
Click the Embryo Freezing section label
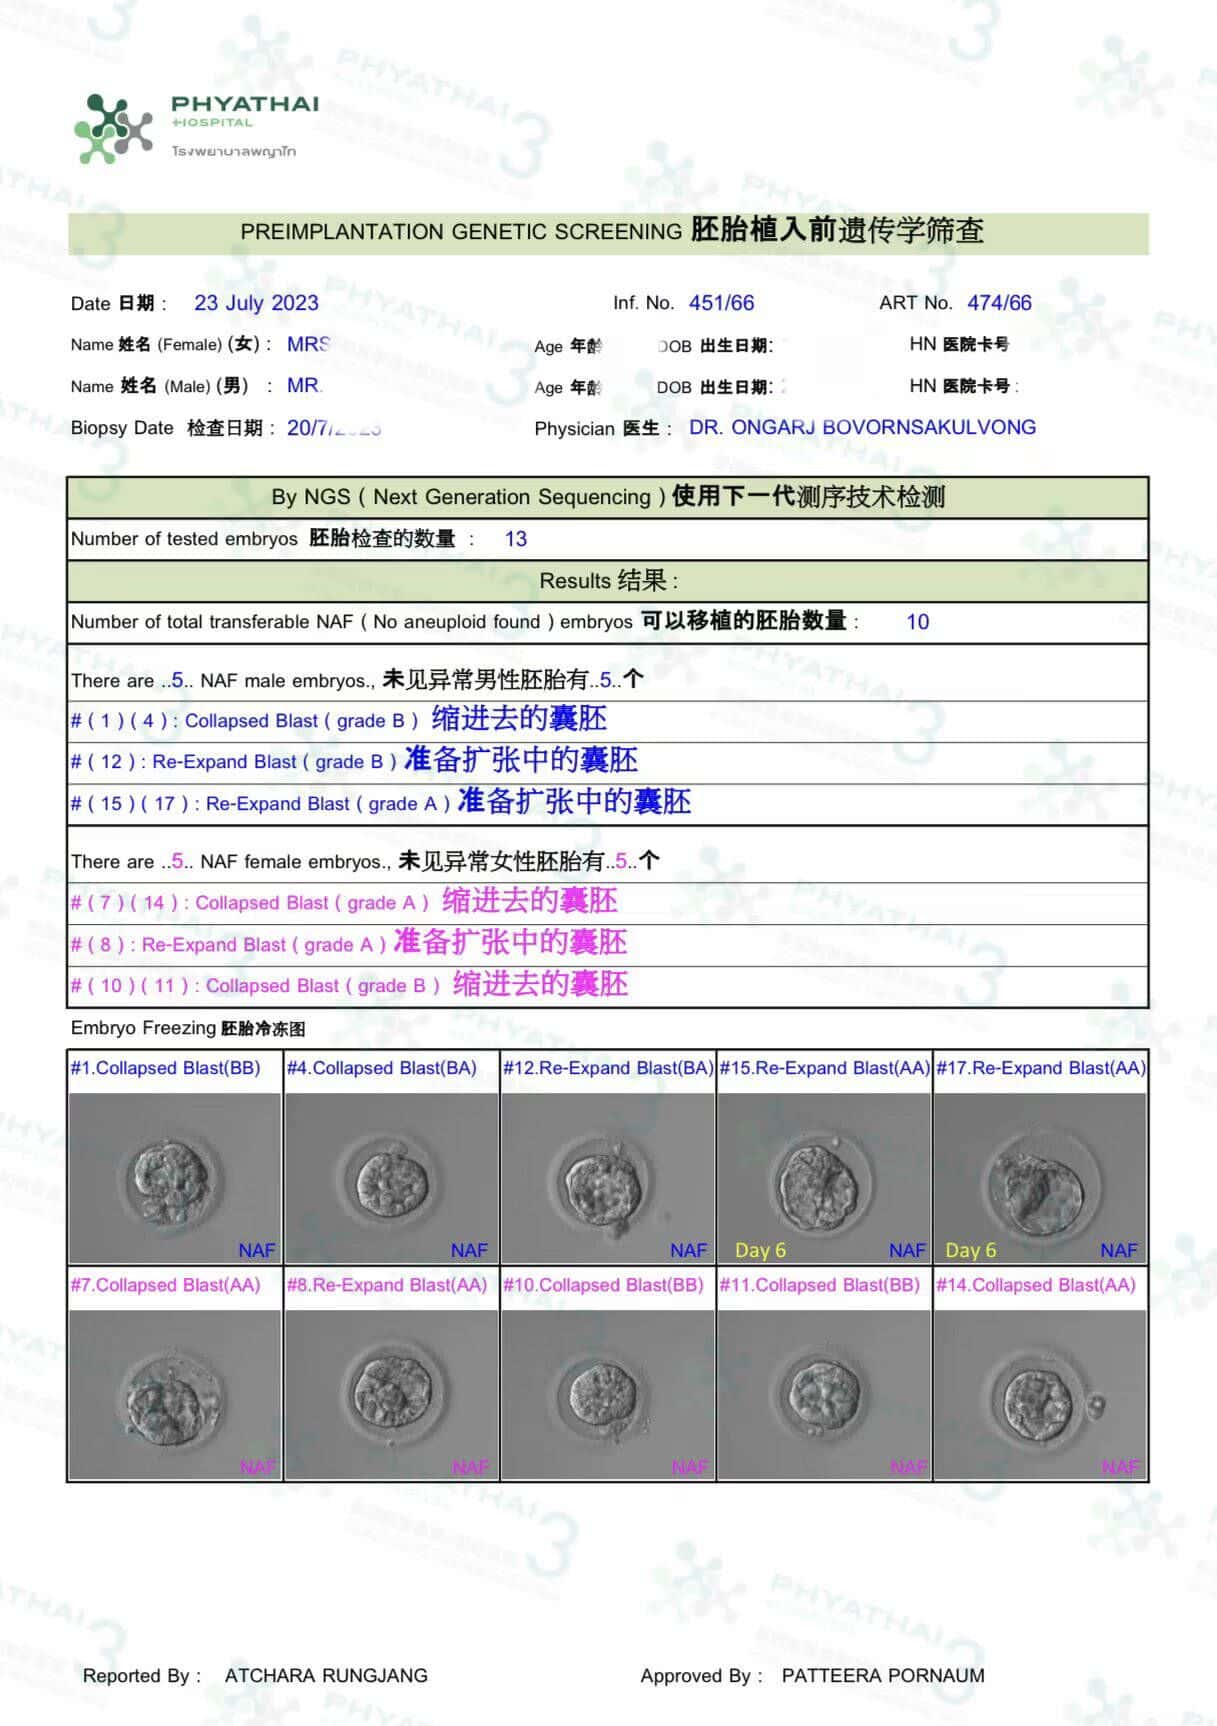point(187,1028)
